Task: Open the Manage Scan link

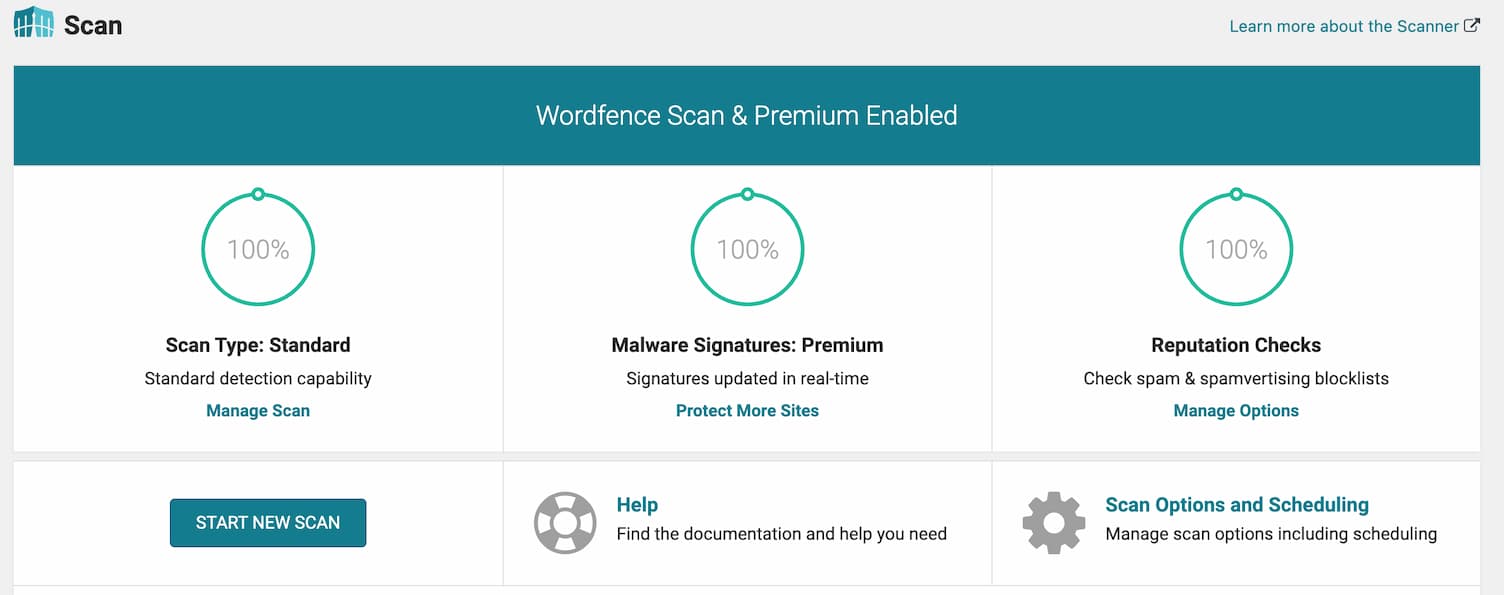Action: click(x=258, y=410)
